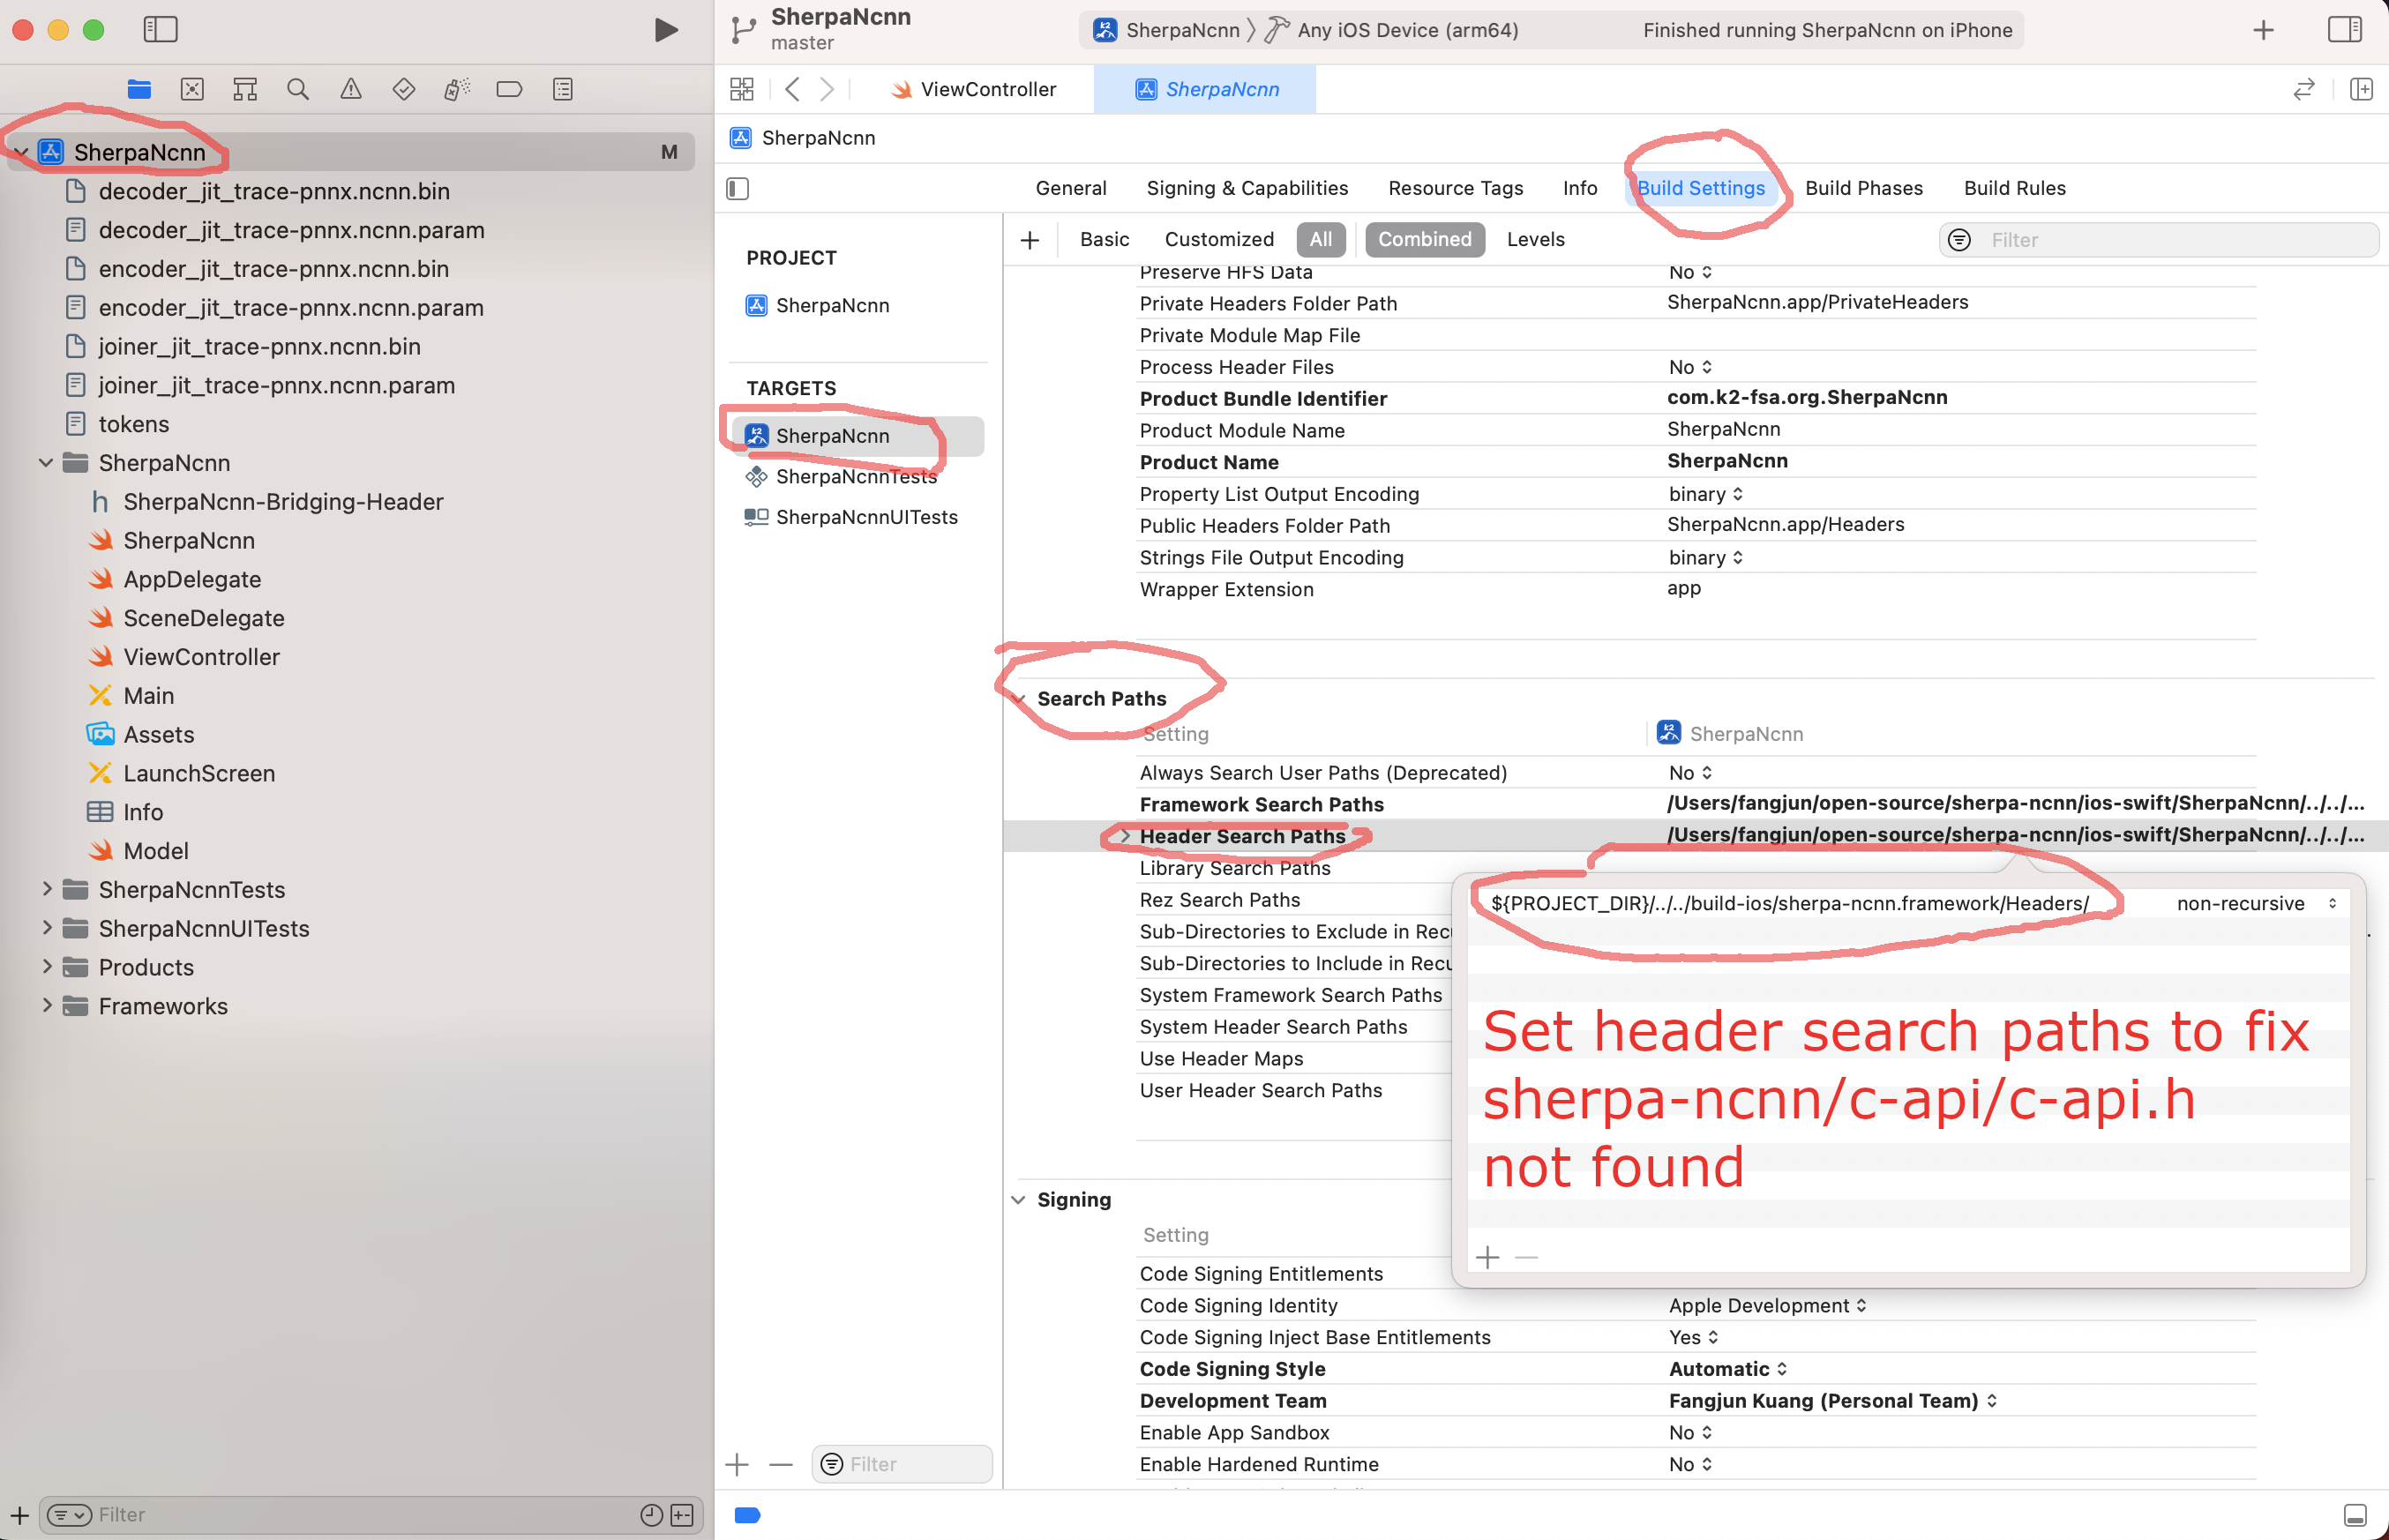Hide the project and targets list

[x=738, y=188]
